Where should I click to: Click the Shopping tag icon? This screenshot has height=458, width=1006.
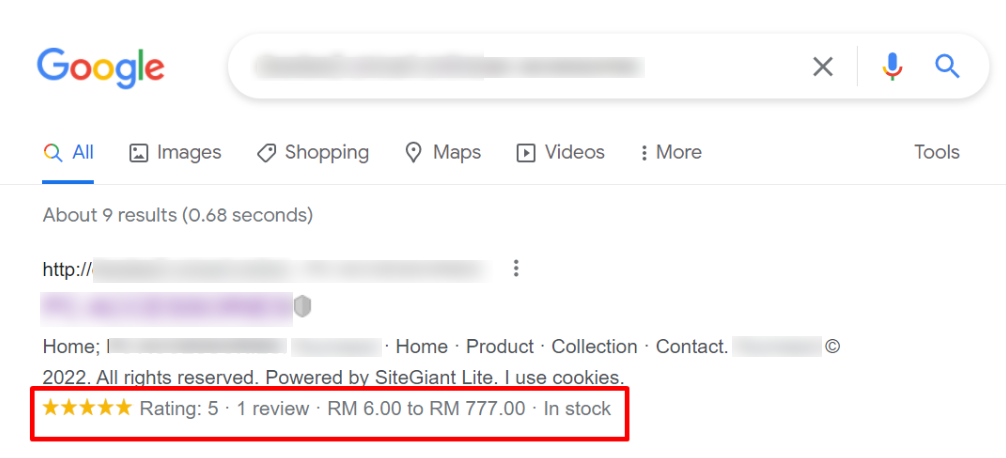click(x=266, y=153)
